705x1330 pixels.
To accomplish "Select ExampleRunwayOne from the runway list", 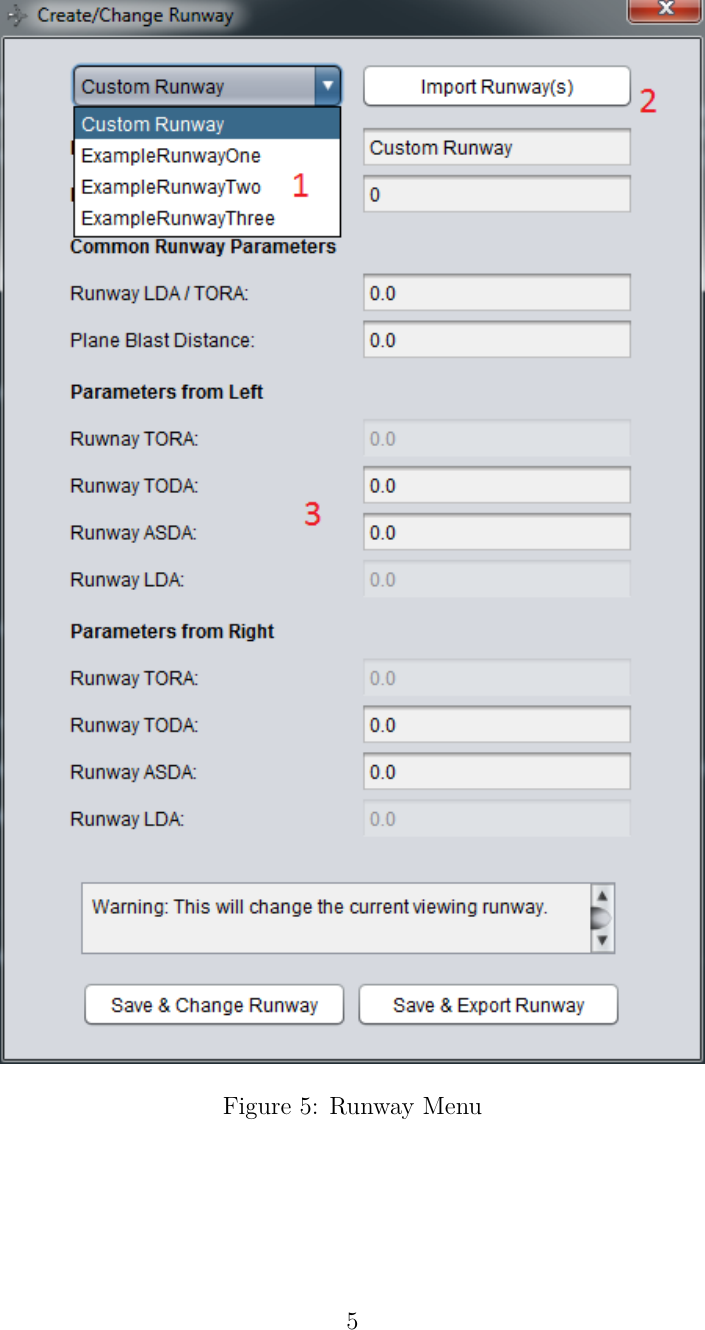I will point(171,155).
